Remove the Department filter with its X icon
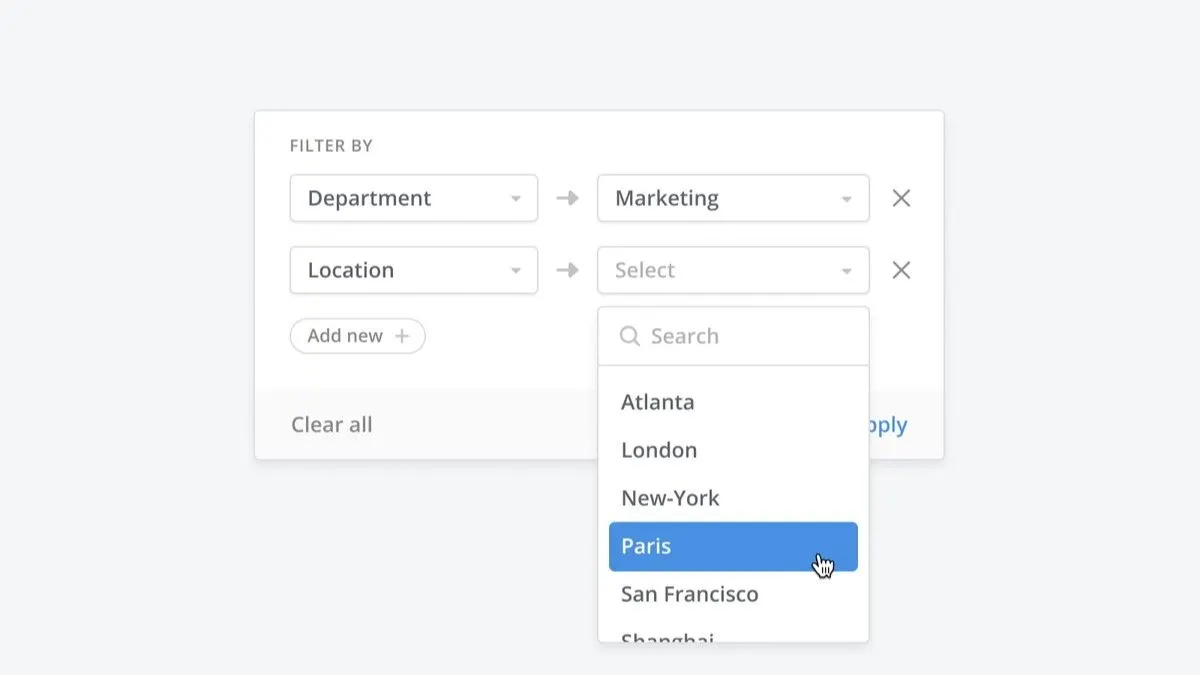Viewport: 1200px width, 675px height. pos(901,198)
